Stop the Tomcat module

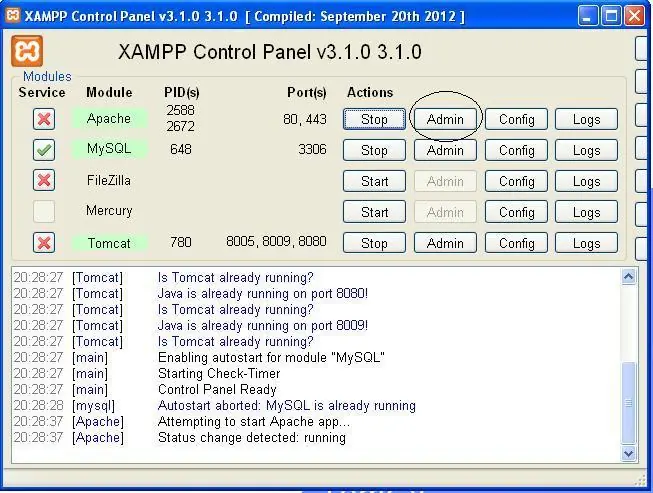[374, 243]
